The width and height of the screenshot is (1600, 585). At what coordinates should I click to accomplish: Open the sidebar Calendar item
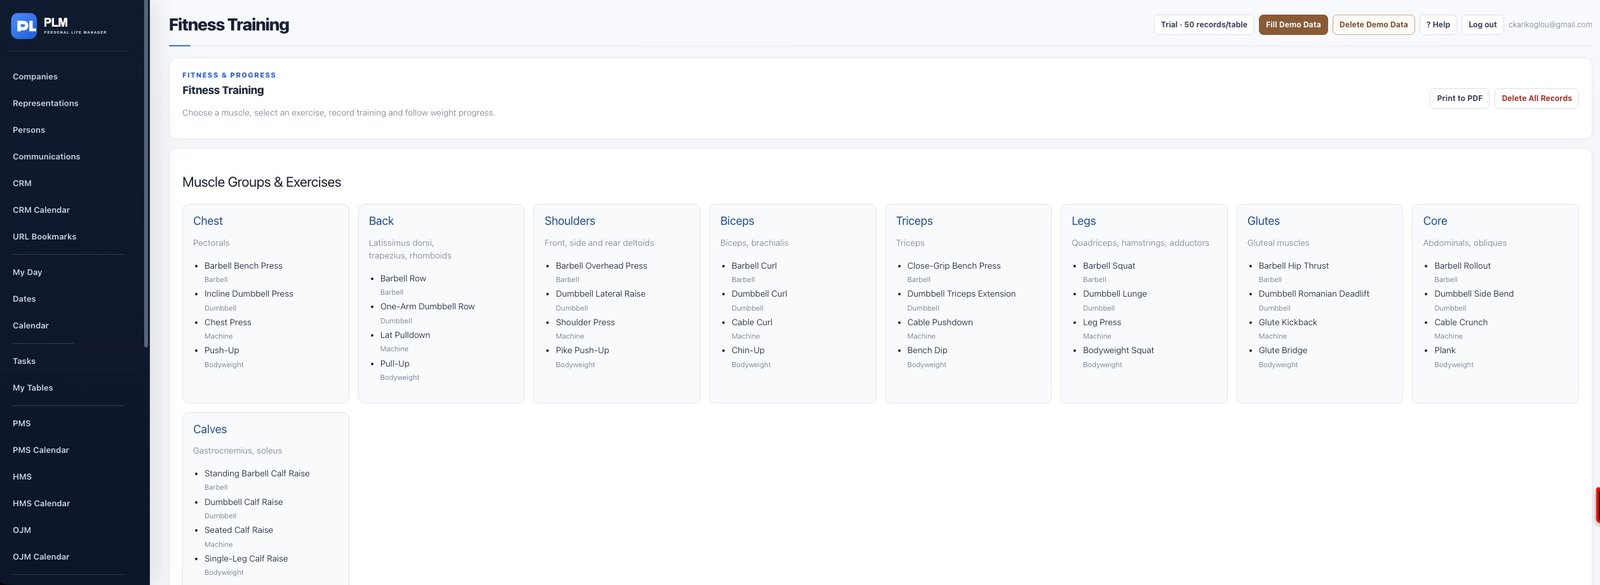[30, 326]
